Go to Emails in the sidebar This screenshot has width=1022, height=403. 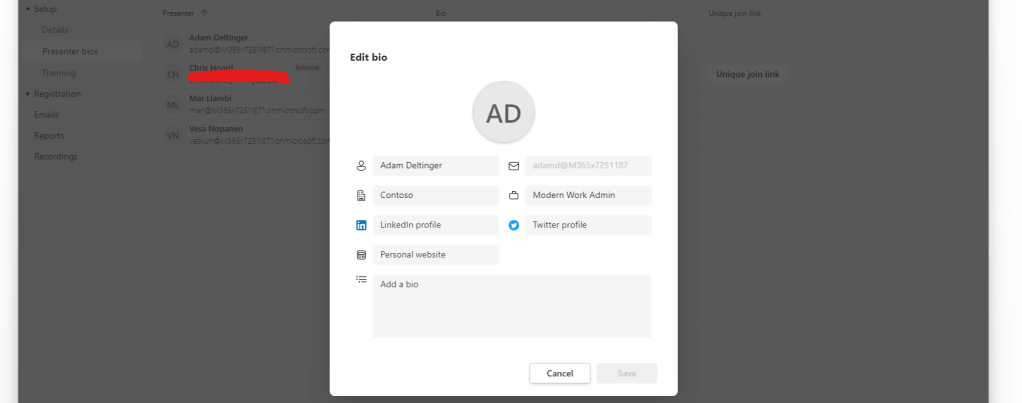47,115
